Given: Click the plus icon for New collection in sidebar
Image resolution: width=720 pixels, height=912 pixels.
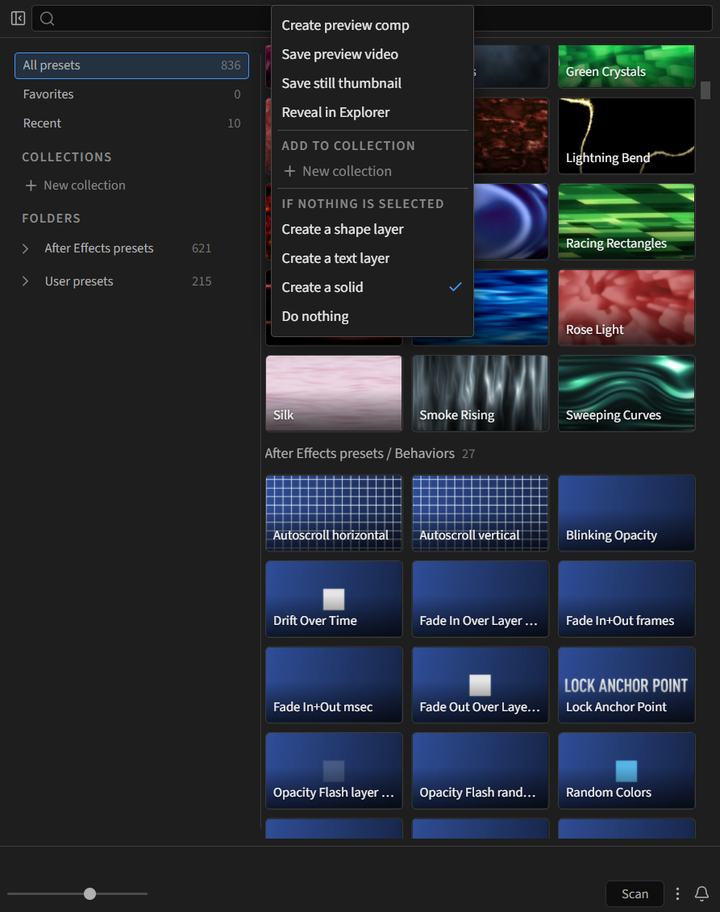Looking at the screenshot, I should pyautogui.click(x=31, y=186).
